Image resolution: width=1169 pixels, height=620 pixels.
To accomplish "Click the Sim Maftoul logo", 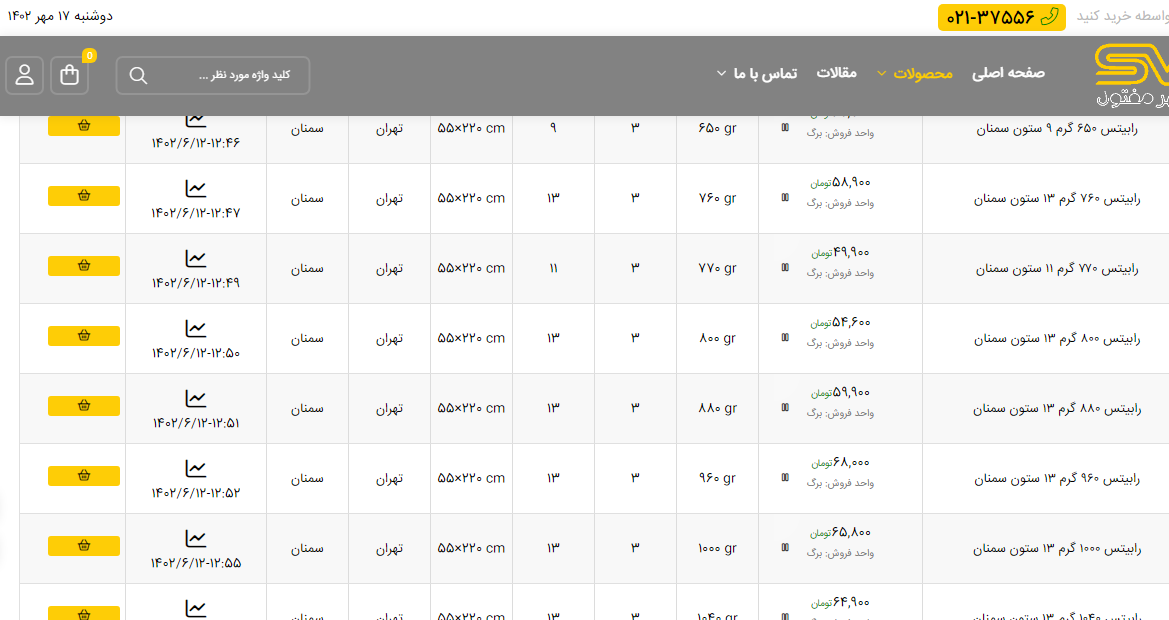I will pos(1131,76).
